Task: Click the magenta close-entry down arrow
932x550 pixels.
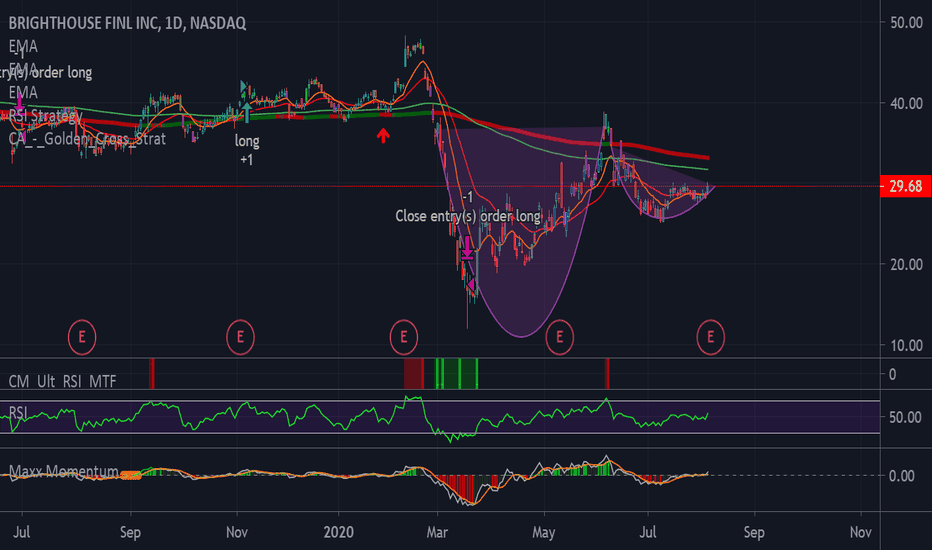Action: point(467,248)
